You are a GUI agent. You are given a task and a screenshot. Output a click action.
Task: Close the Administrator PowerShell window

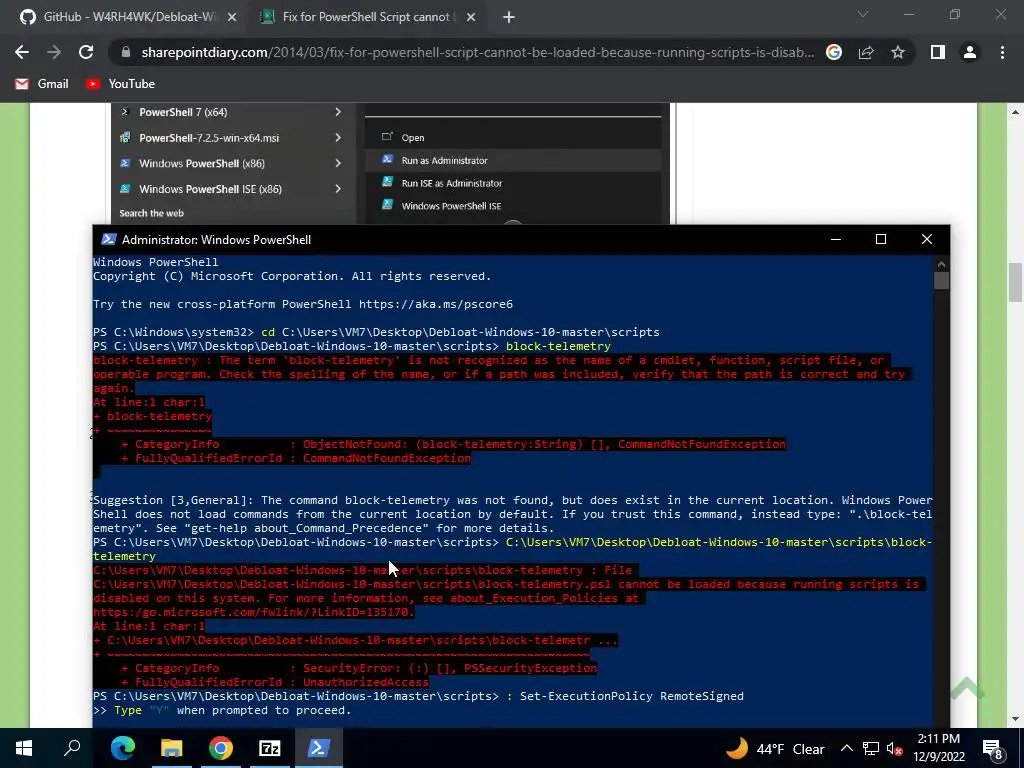(926, 239)
